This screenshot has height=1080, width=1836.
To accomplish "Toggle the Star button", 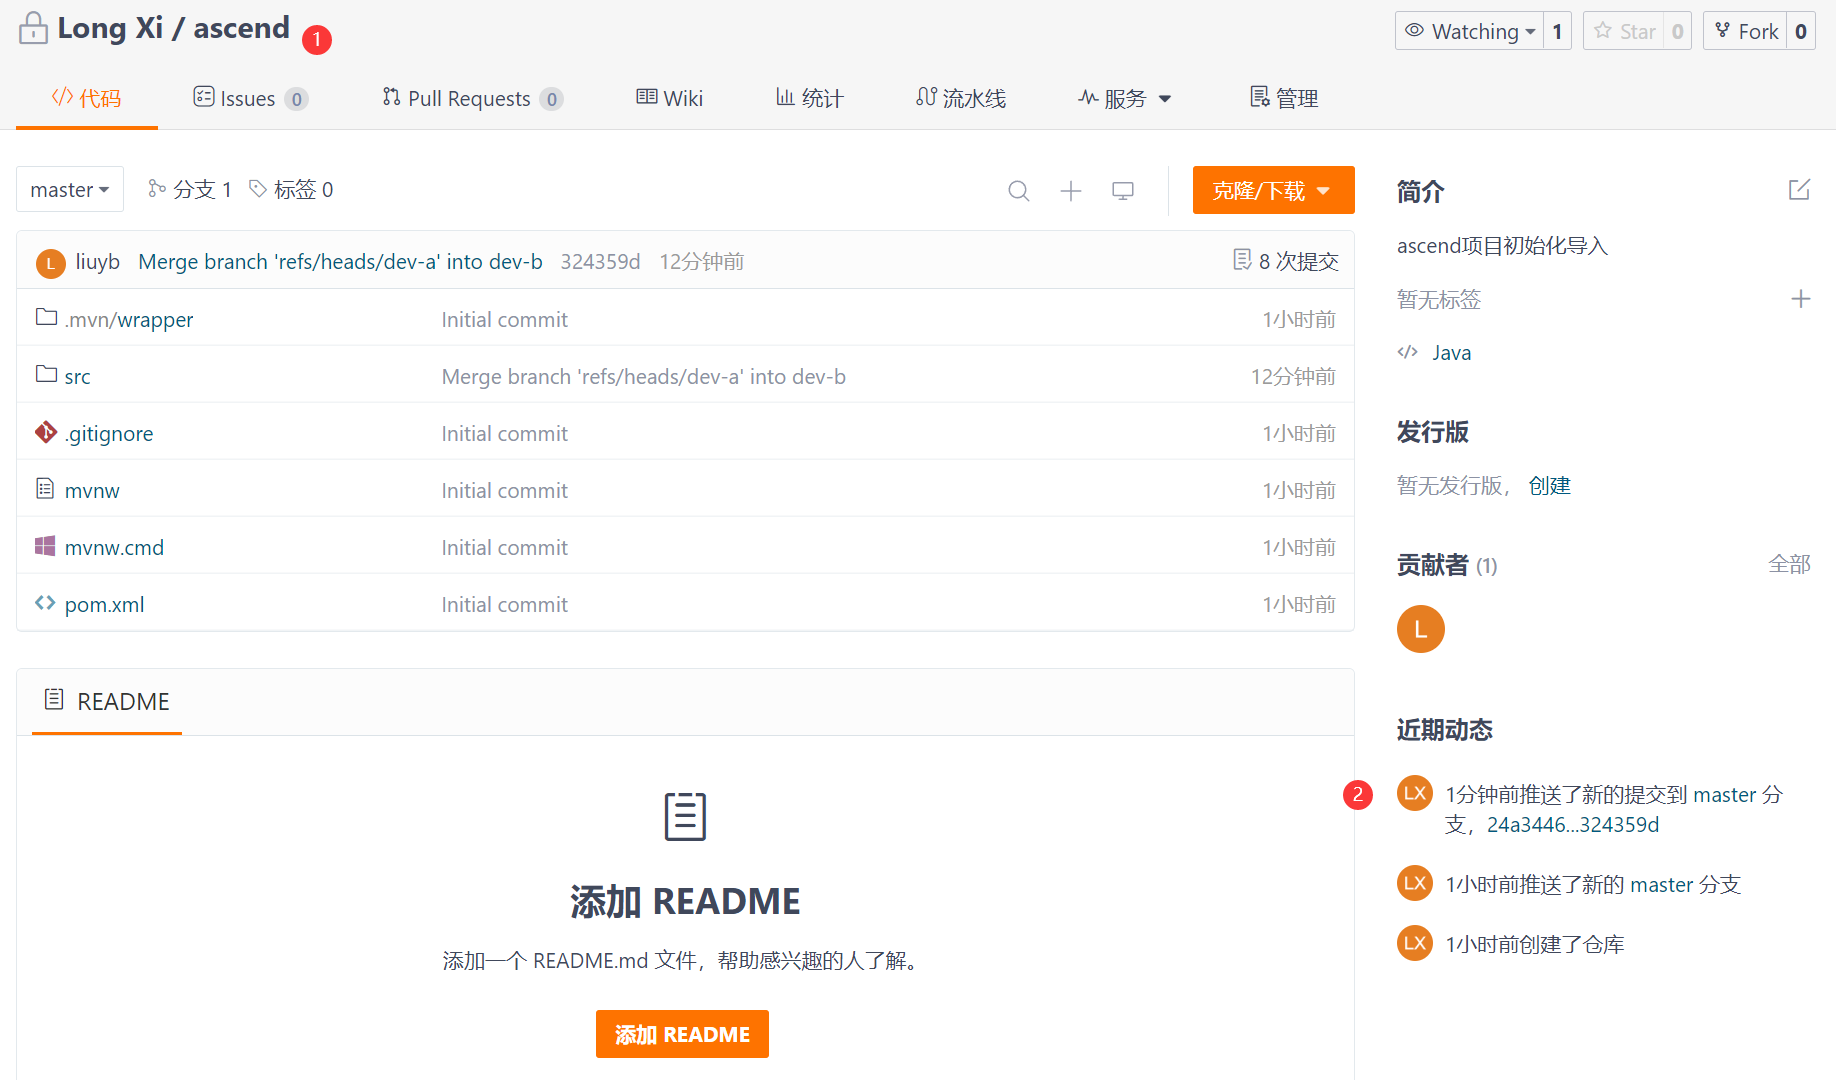I will (x=1624, y=31).
